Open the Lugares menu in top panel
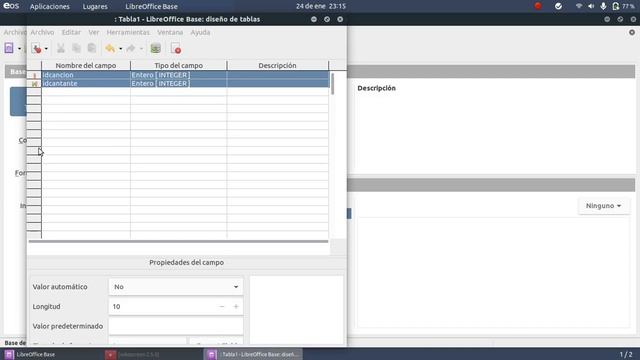This screenshot has height=360, width=640. point(95,7)
